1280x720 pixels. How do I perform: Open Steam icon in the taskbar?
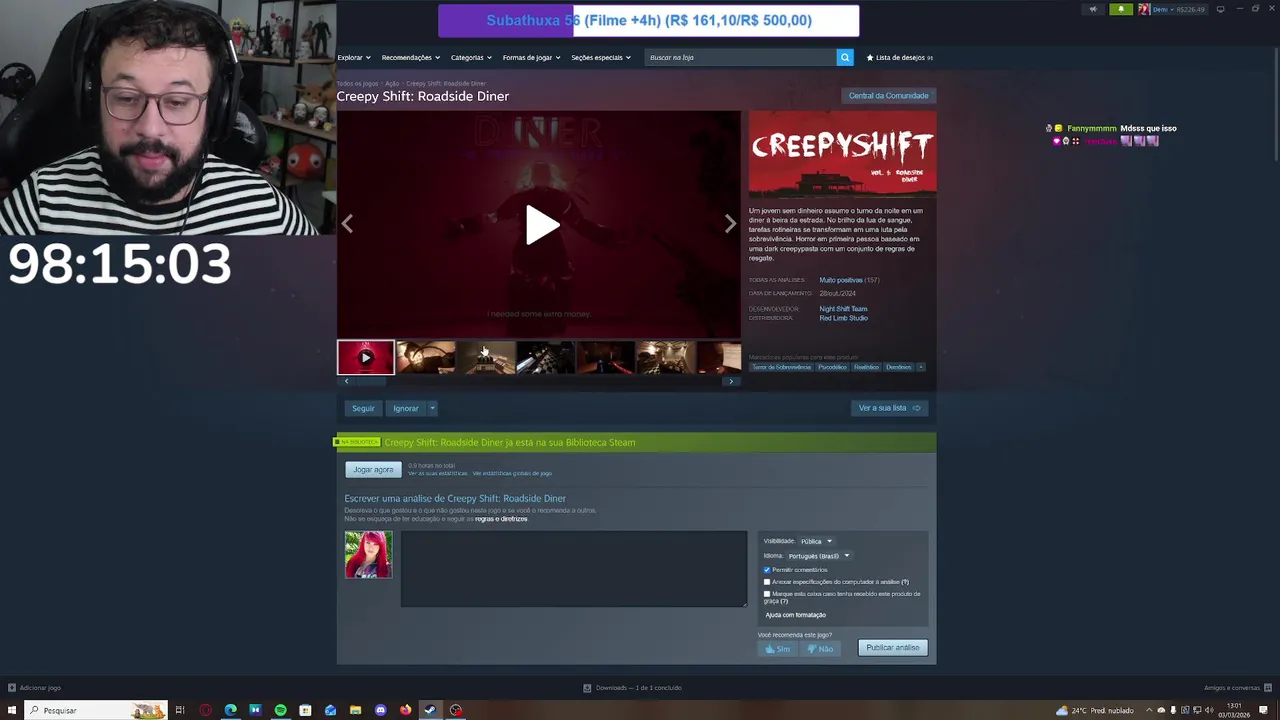click(x=430, y=710)
